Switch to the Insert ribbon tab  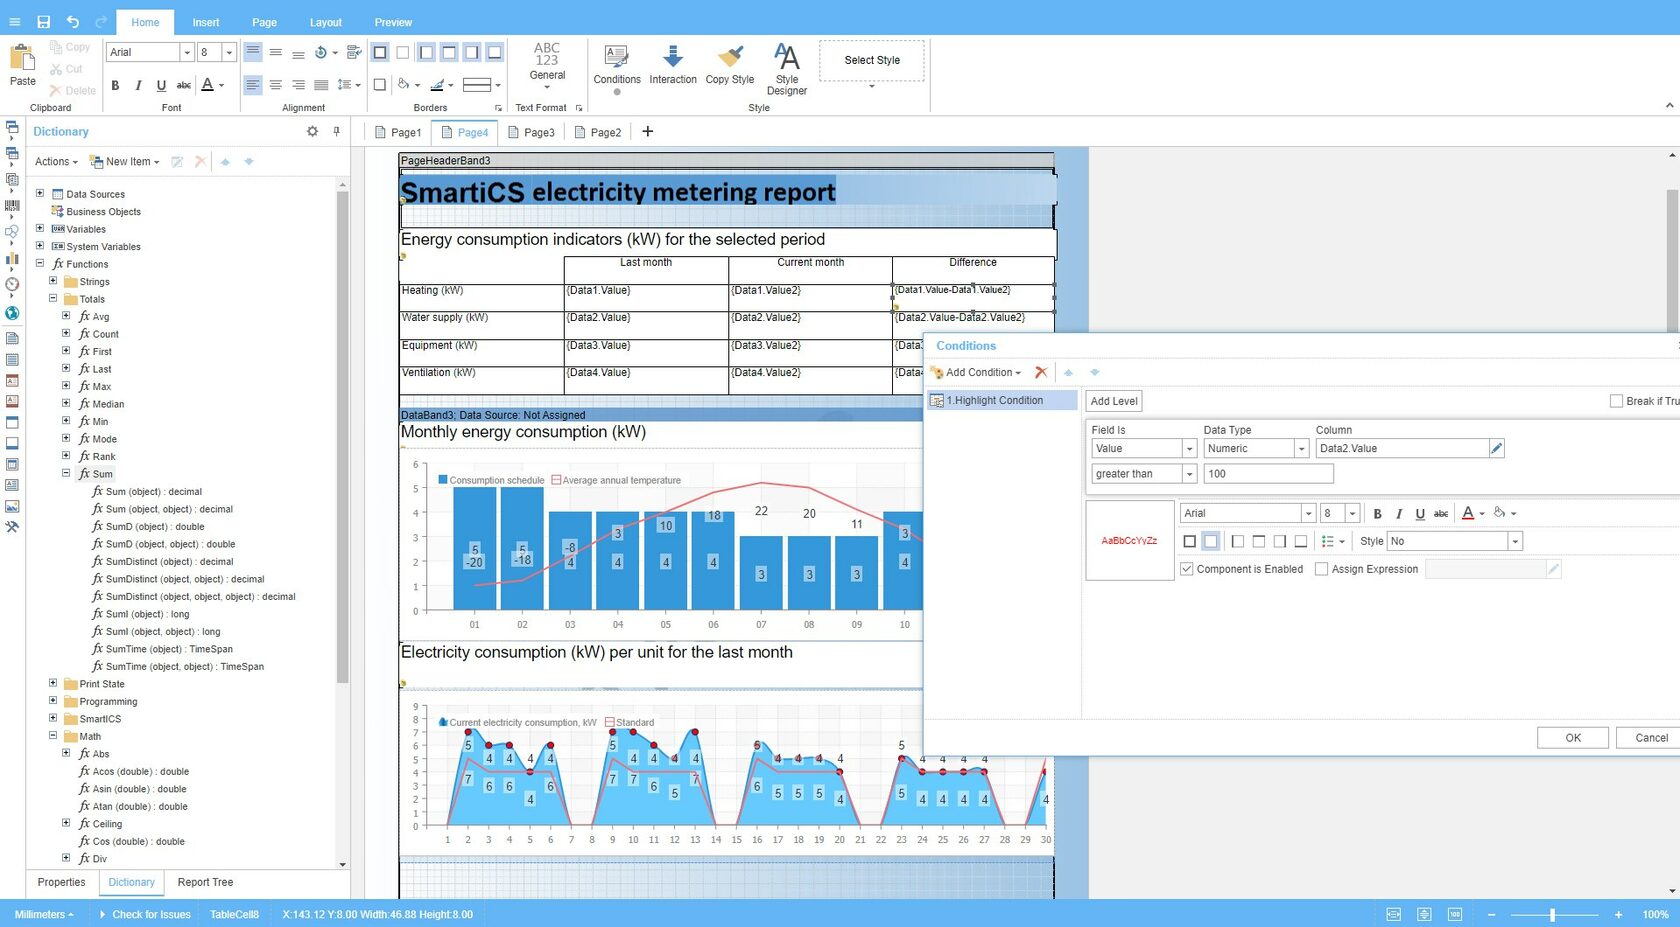206,22
